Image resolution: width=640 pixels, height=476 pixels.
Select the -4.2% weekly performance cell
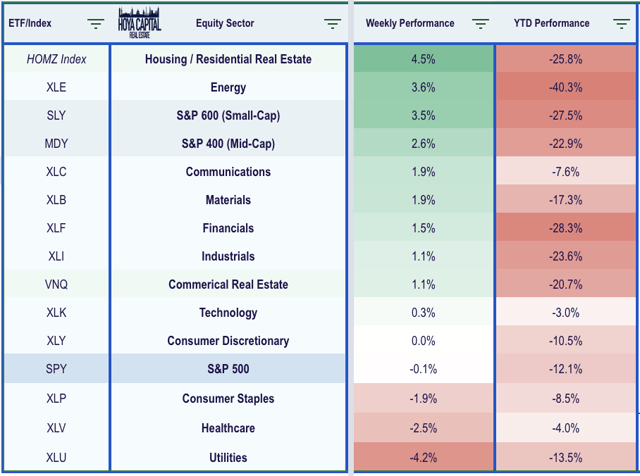tap(423, 456)
